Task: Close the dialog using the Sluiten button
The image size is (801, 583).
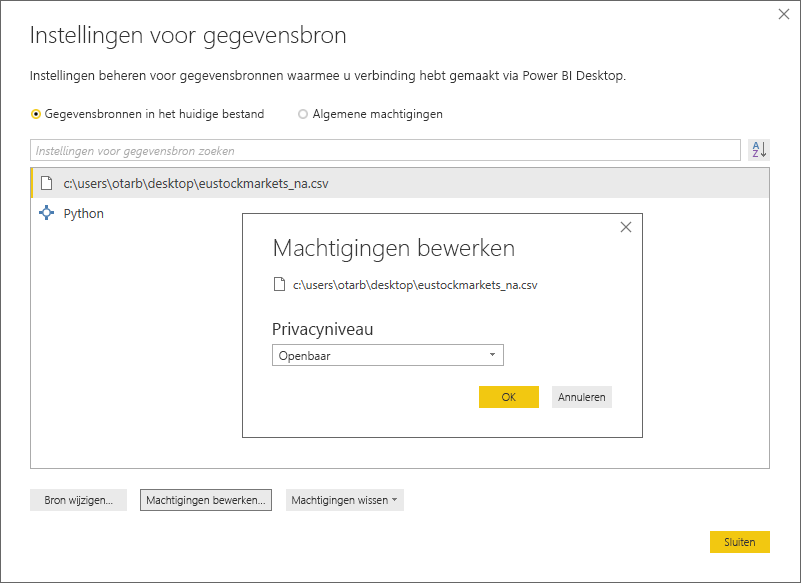Action: tap(739, 541)
